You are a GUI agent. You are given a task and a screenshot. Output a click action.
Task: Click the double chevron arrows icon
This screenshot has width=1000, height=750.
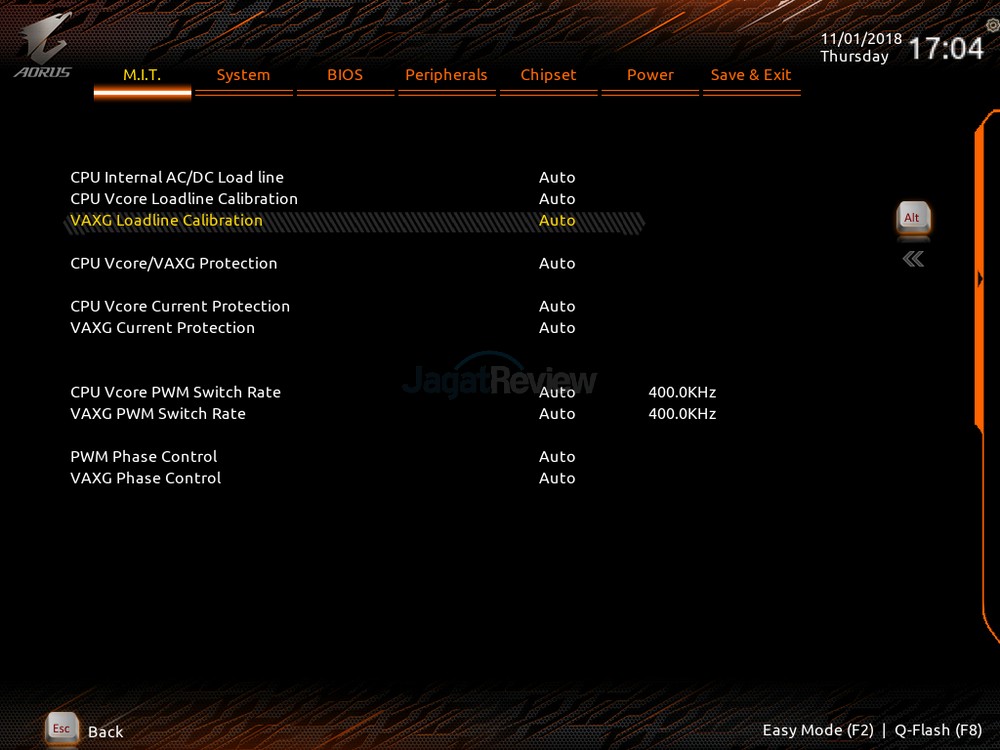pyautogui.click(x=912, y=260)
